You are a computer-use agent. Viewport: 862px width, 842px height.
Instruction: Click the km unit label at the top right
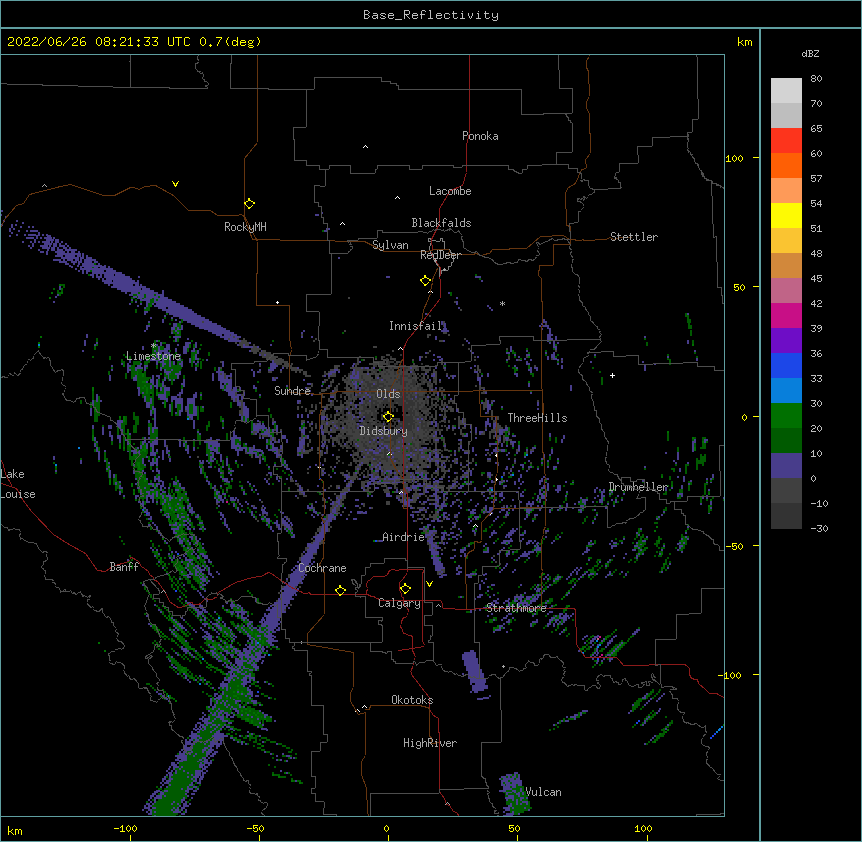[744, 42]
